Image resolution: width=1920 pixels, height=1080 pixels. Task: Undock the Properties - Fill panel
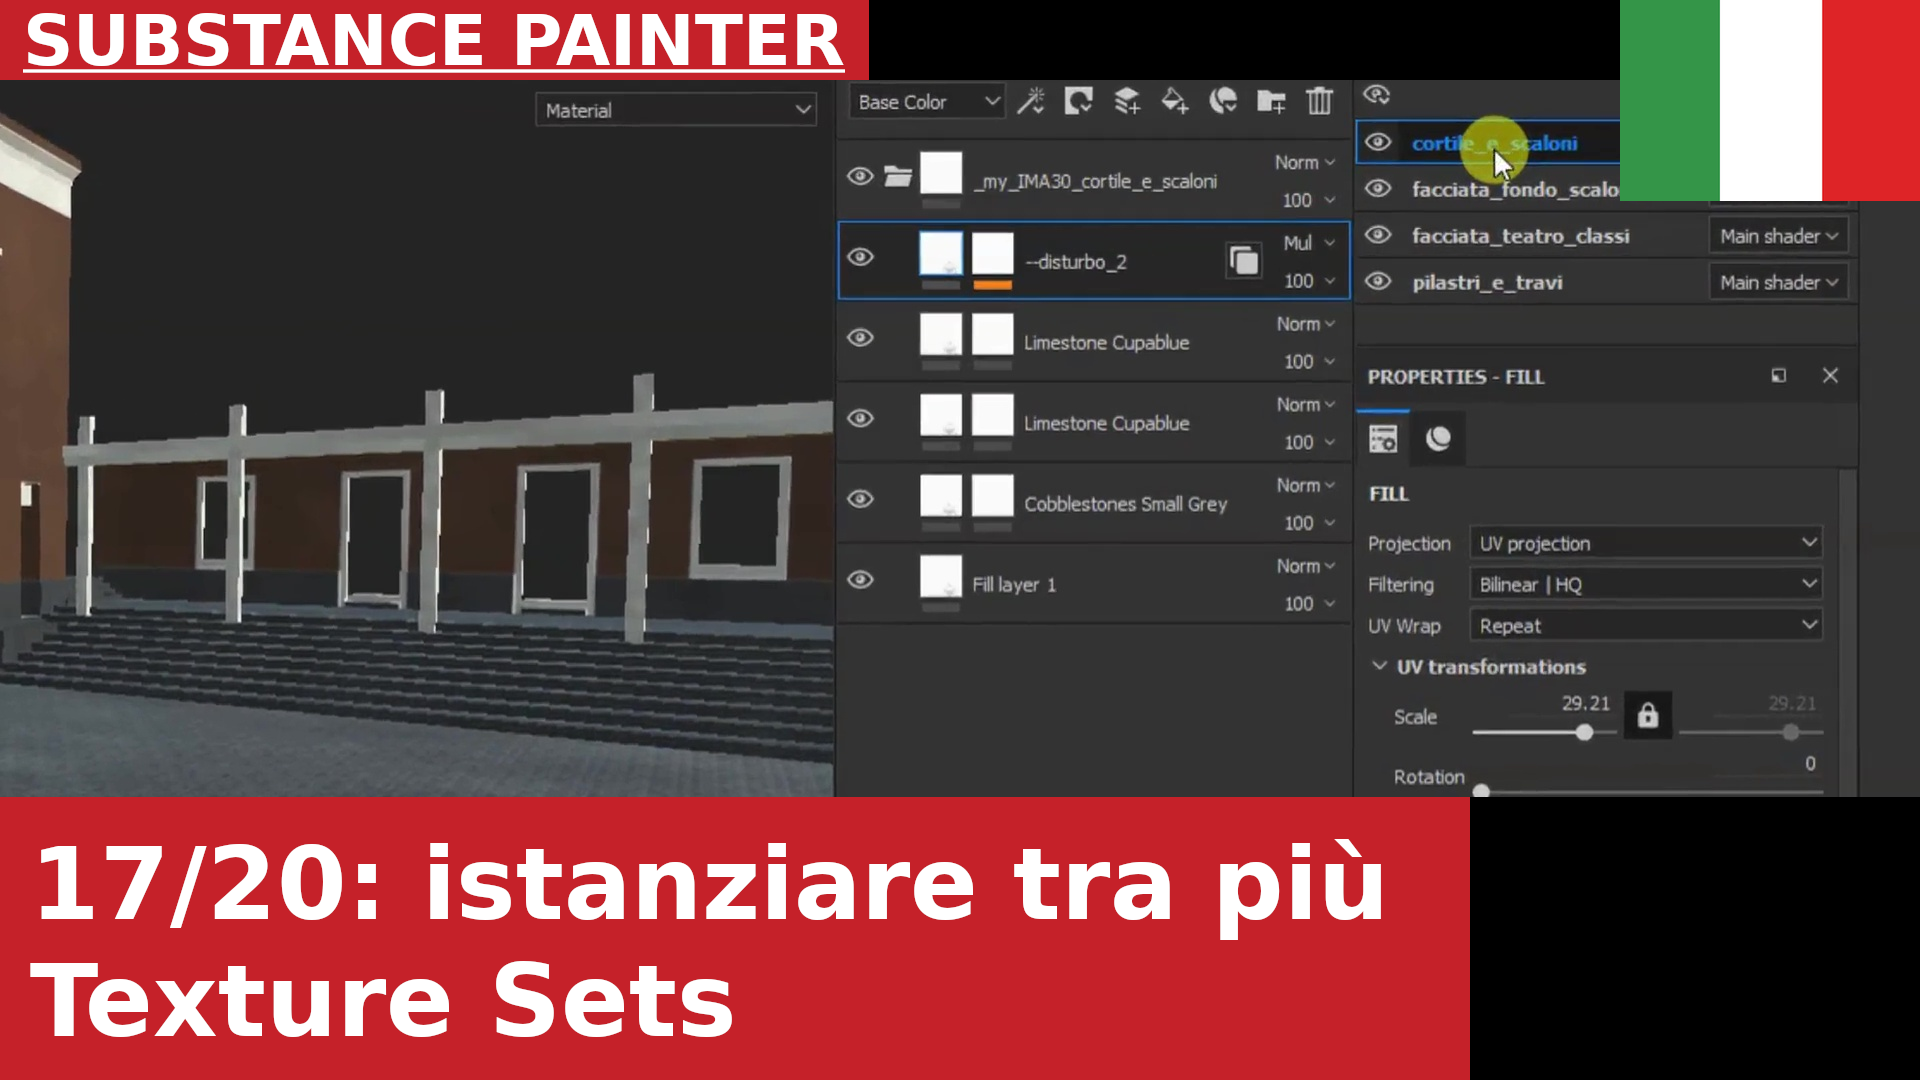tap(1778, 376)
